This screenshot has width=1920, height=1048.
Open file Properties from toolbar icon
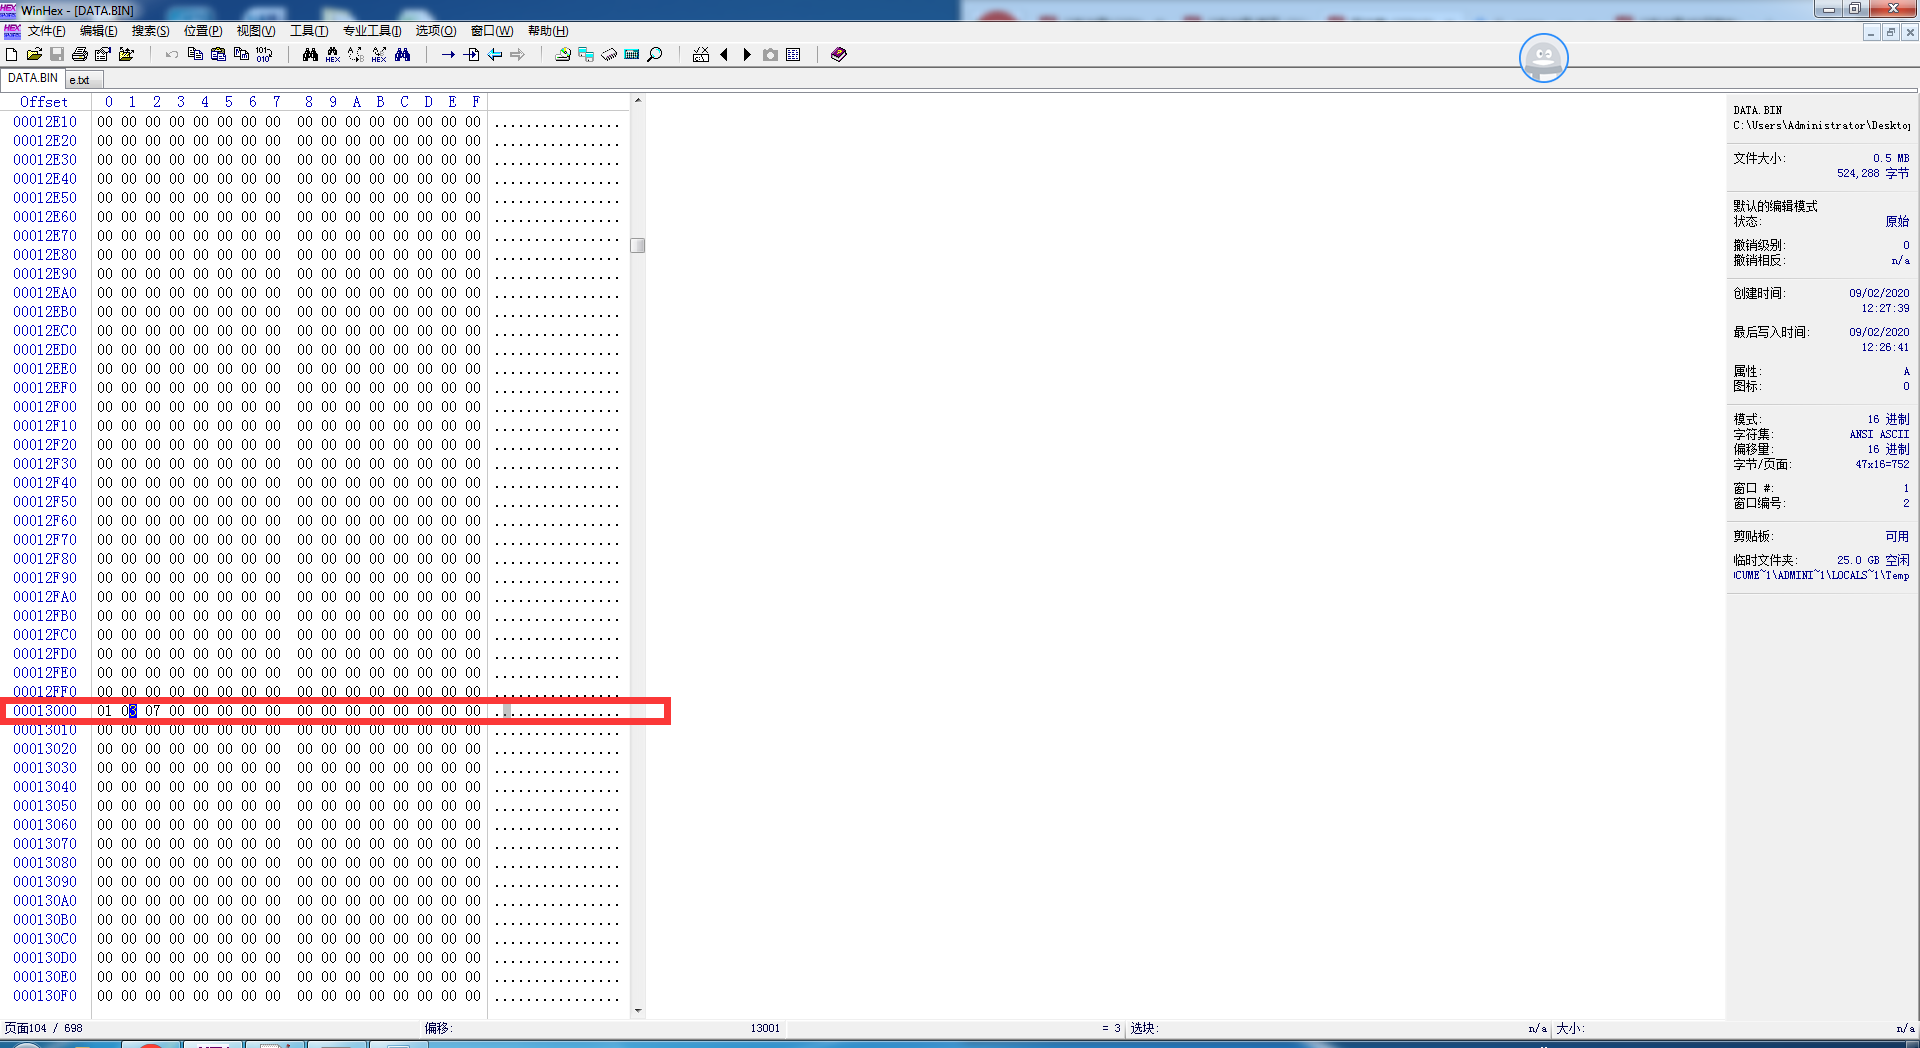103,55
